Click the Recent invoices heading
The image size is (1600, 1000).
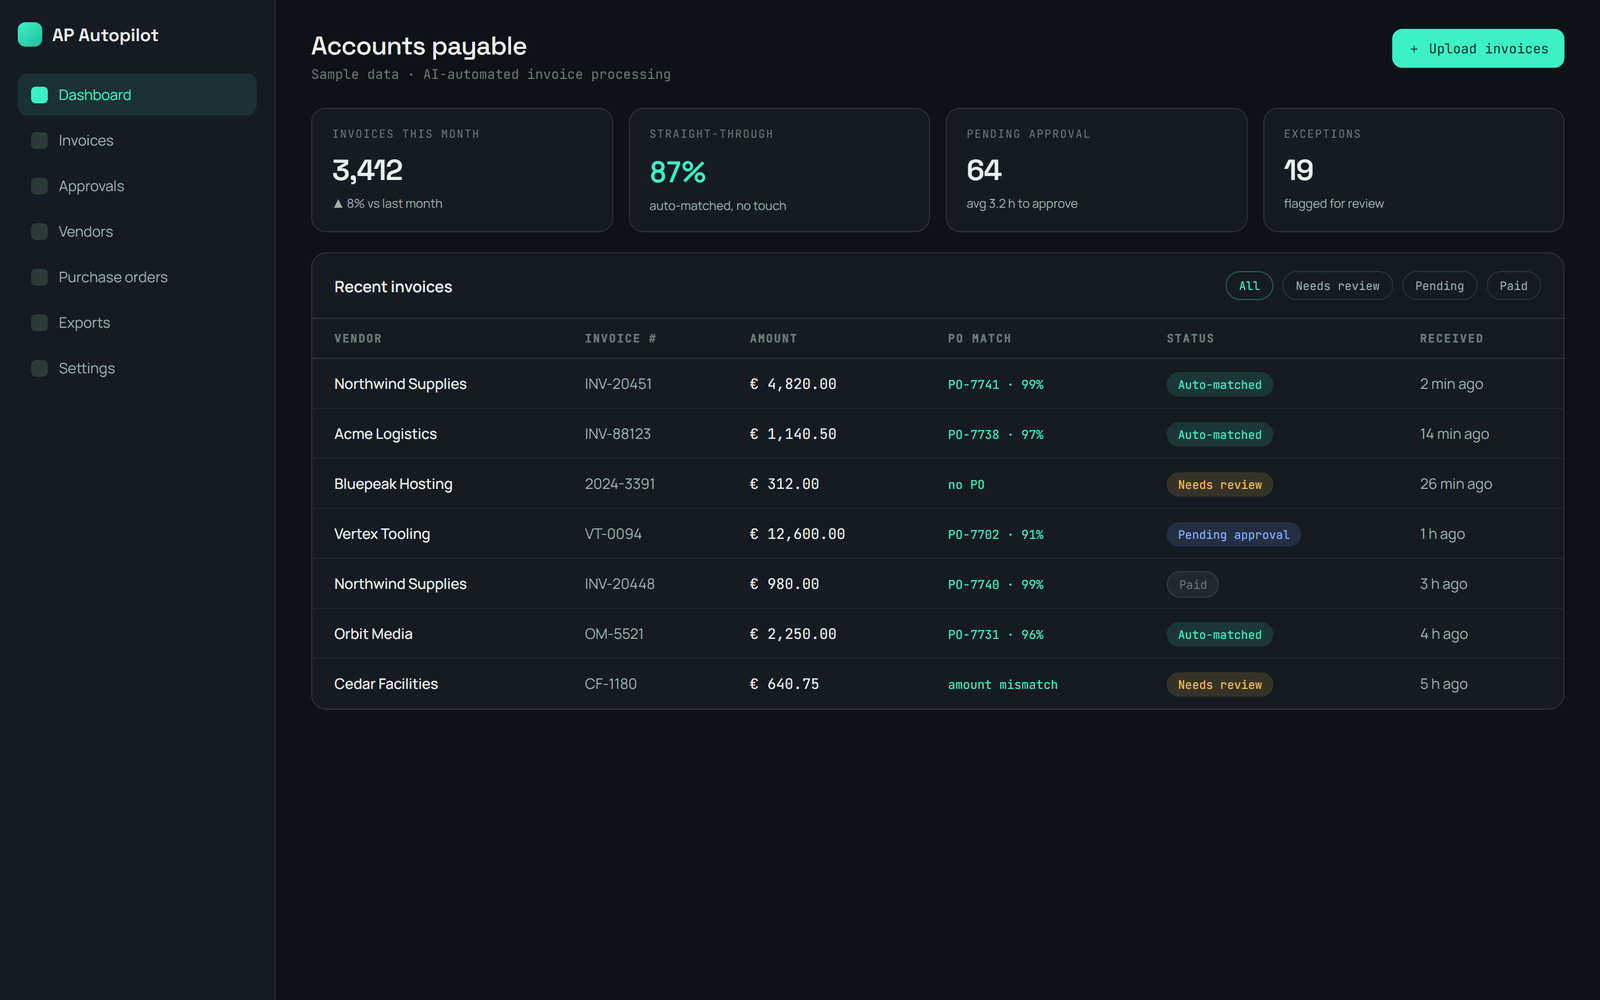(x=393, y=287)
